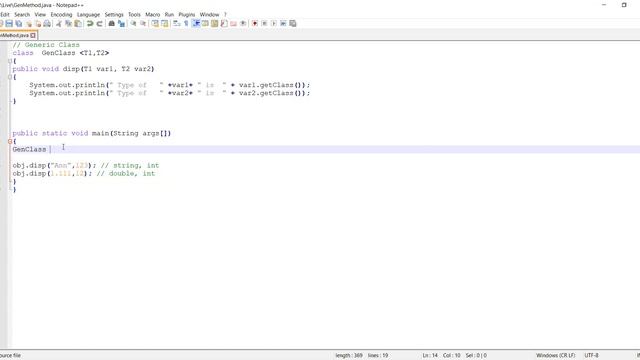Screen dimensions: 640x360
Task: Click the 'class GenClass <T1,T2>' line
Action: 60,53
